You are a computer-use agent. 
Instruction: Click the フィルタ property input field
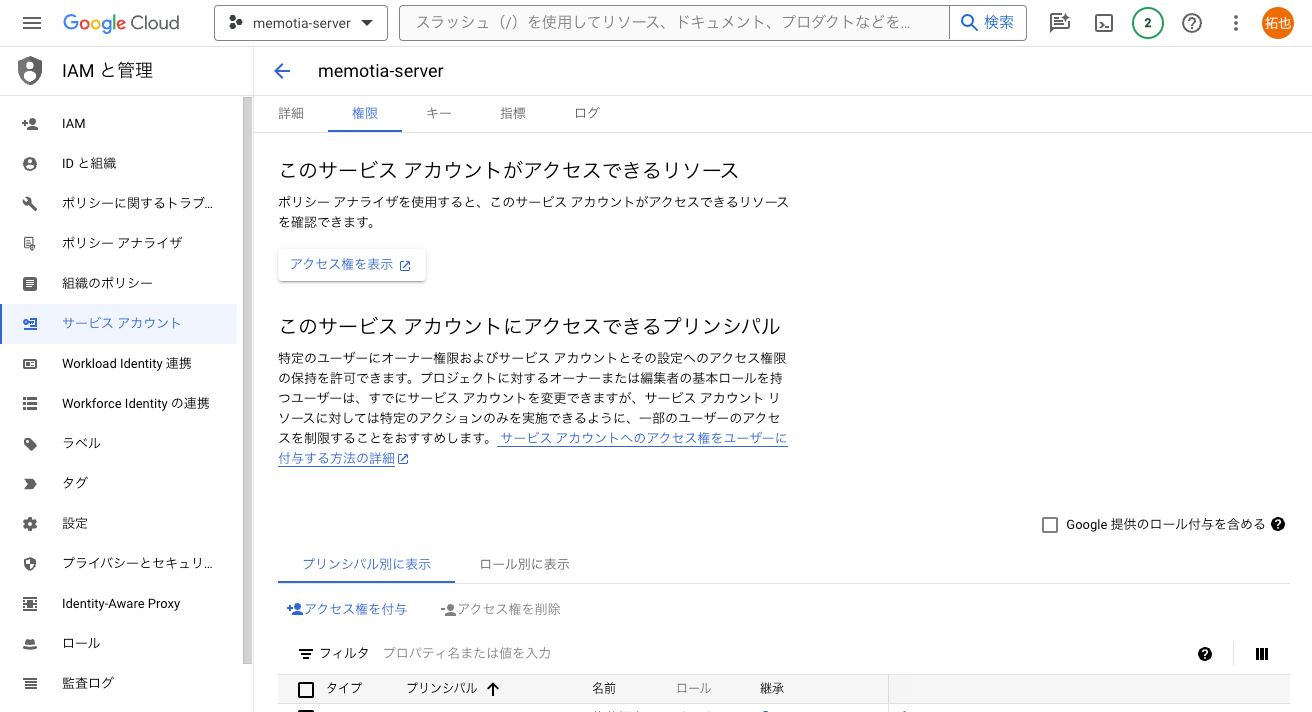point(780,653)
